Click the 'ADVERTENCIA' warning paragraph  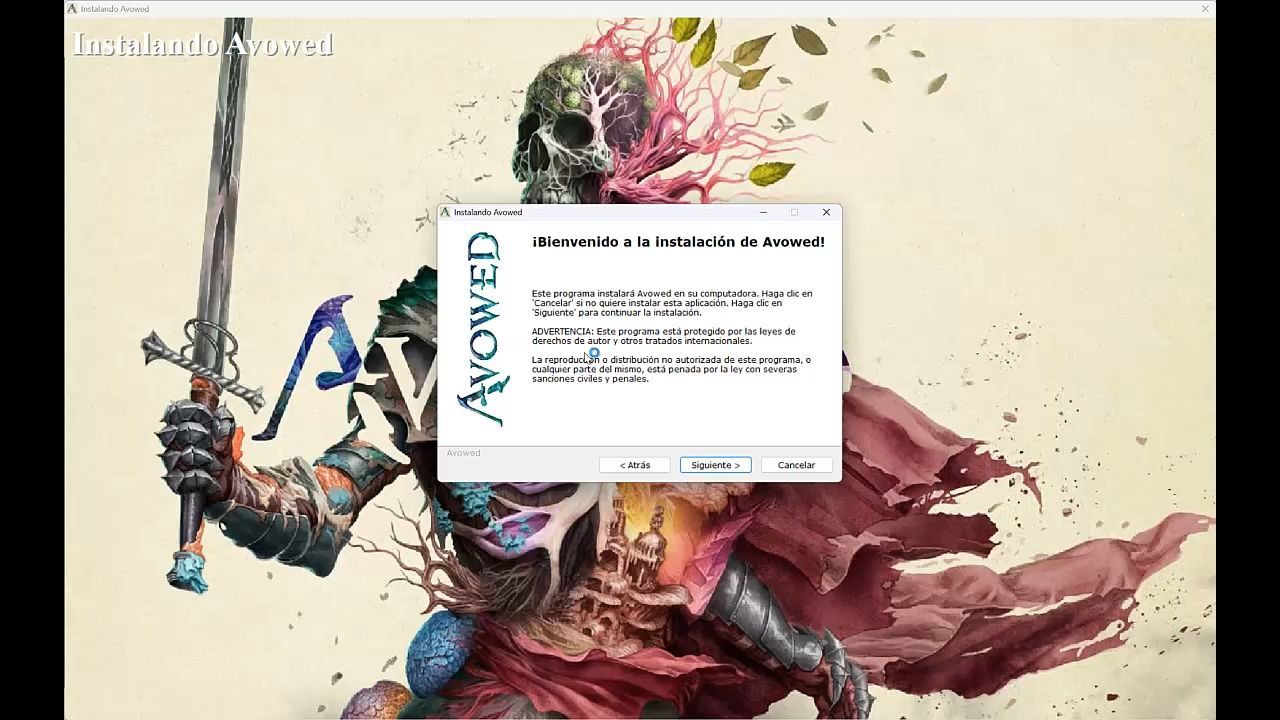point(664,336)
